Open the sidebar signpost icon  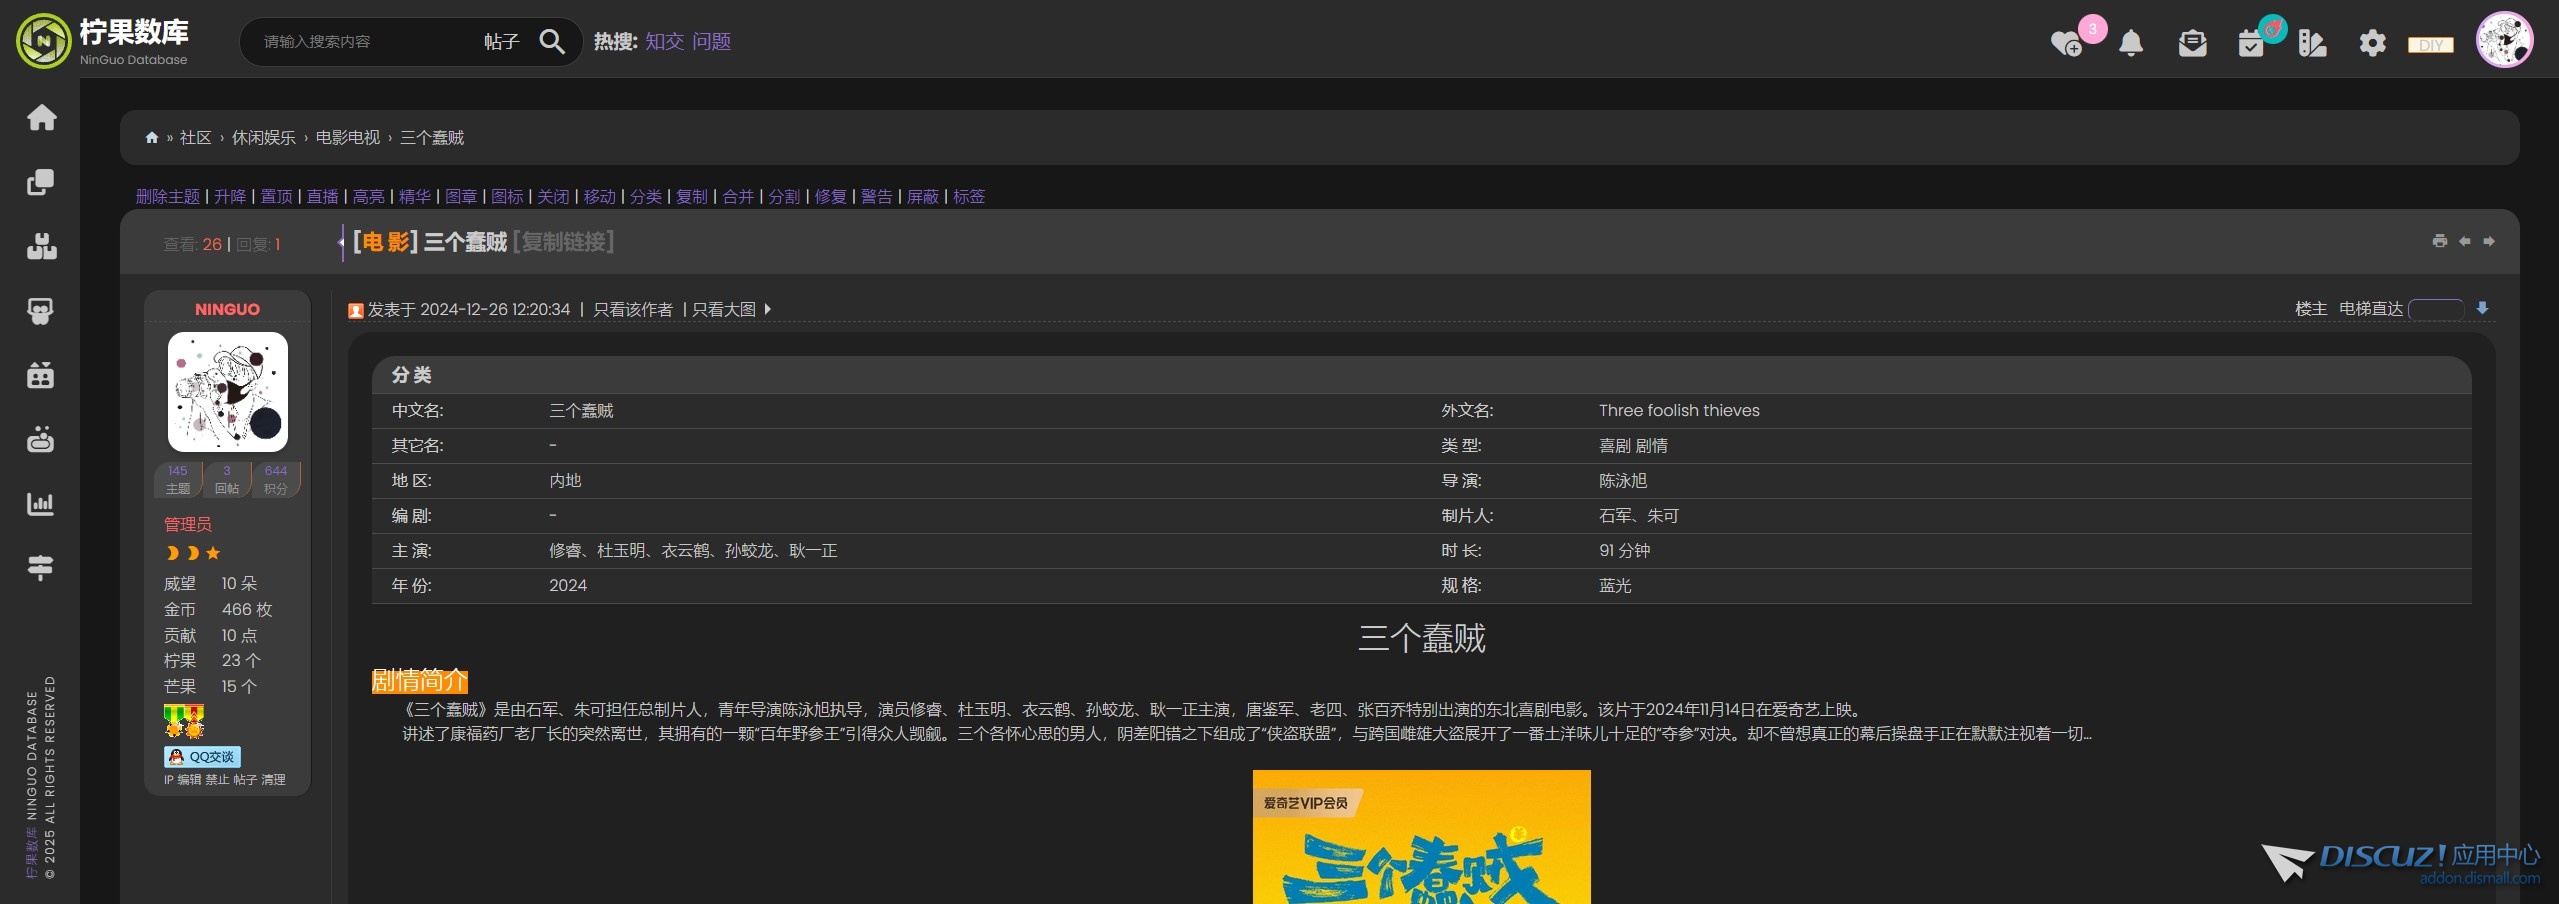(x=41, y=567)
